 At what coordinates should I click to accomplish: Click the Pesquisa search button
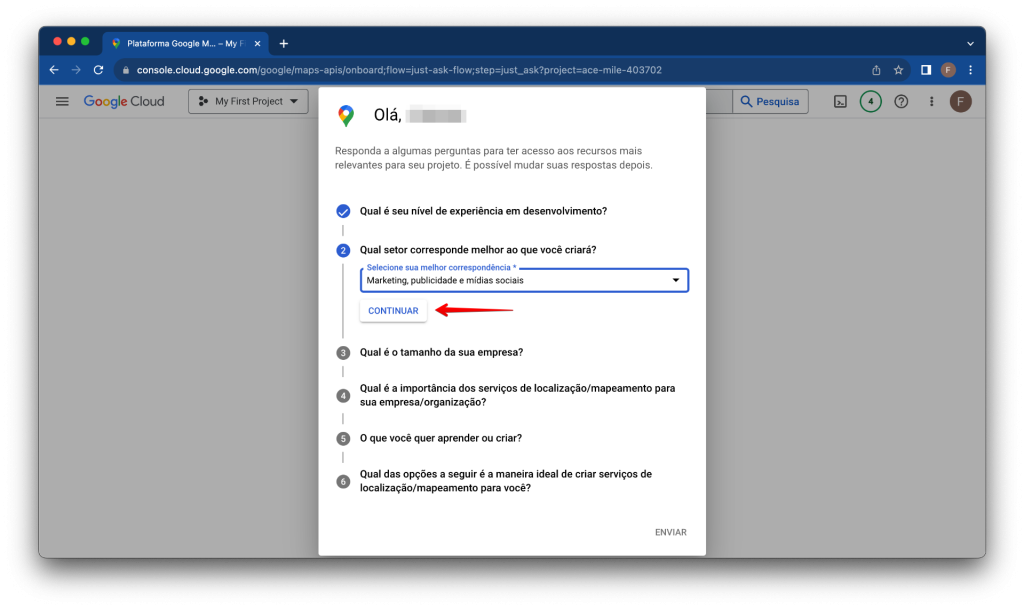(771, 101)
